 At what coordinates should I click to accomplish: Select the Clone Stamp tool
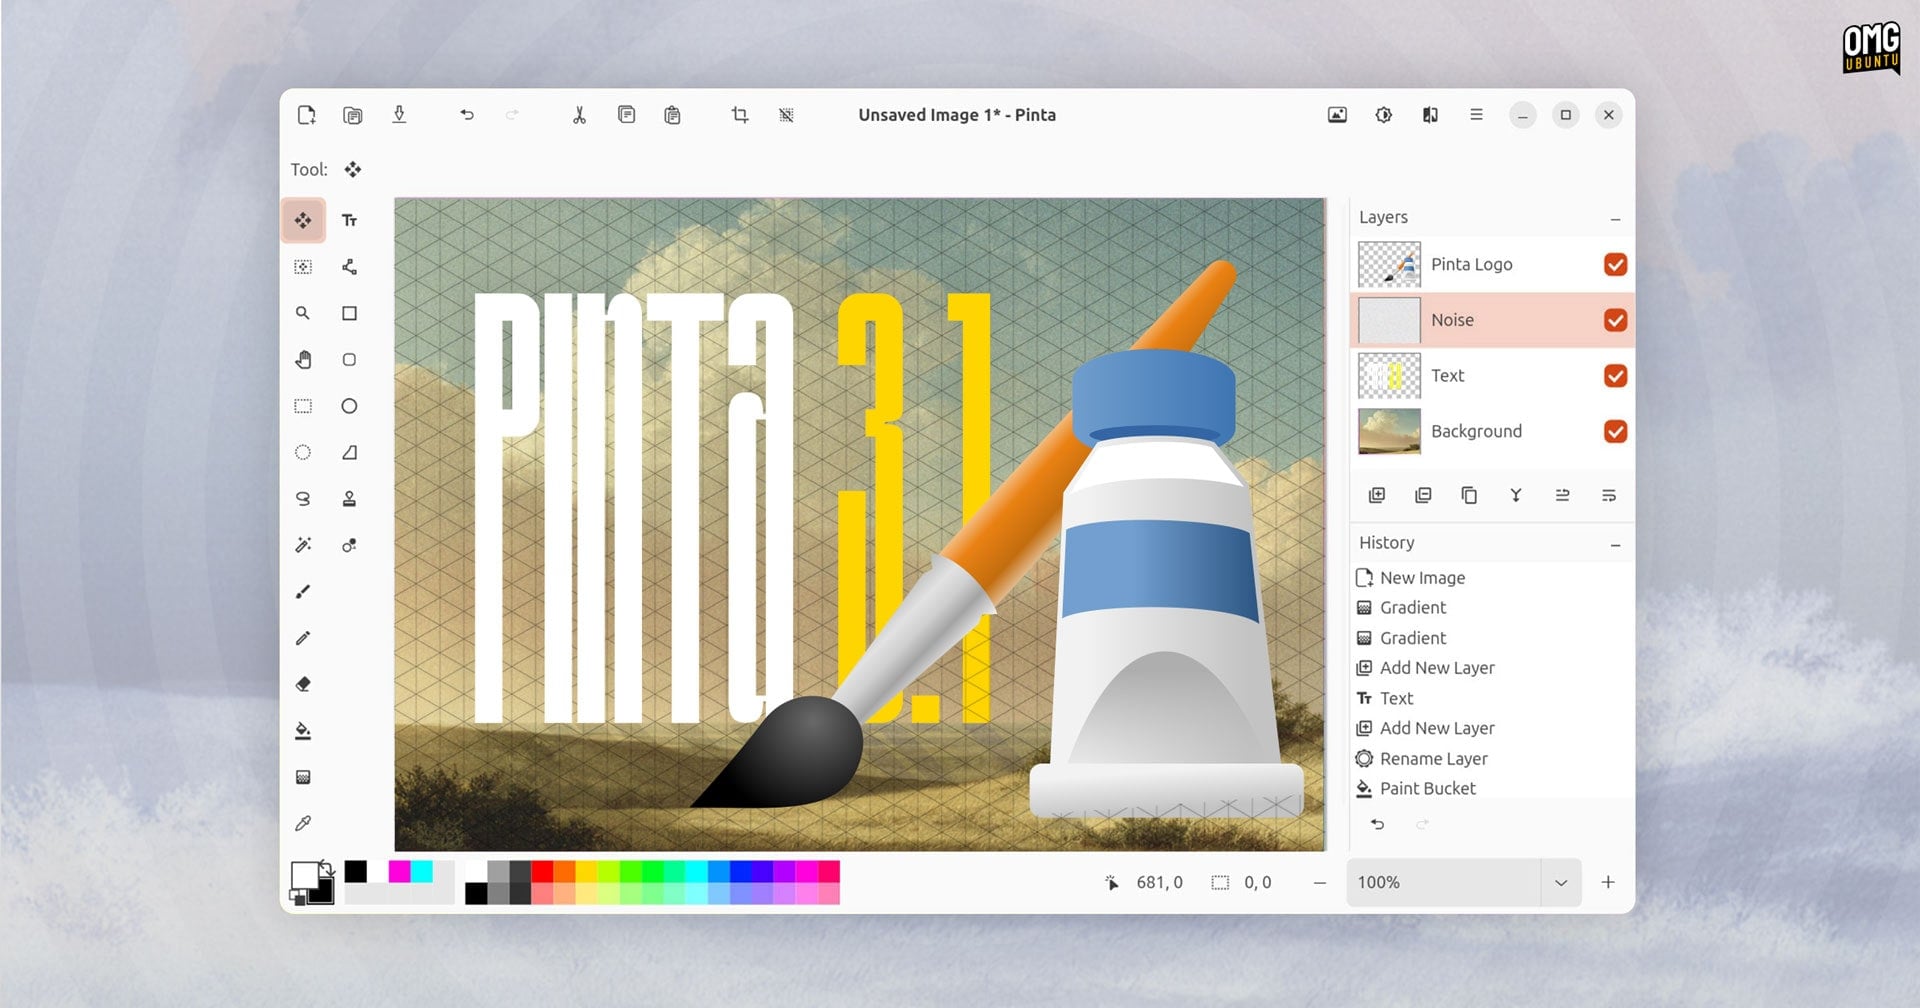click(350, 498)
